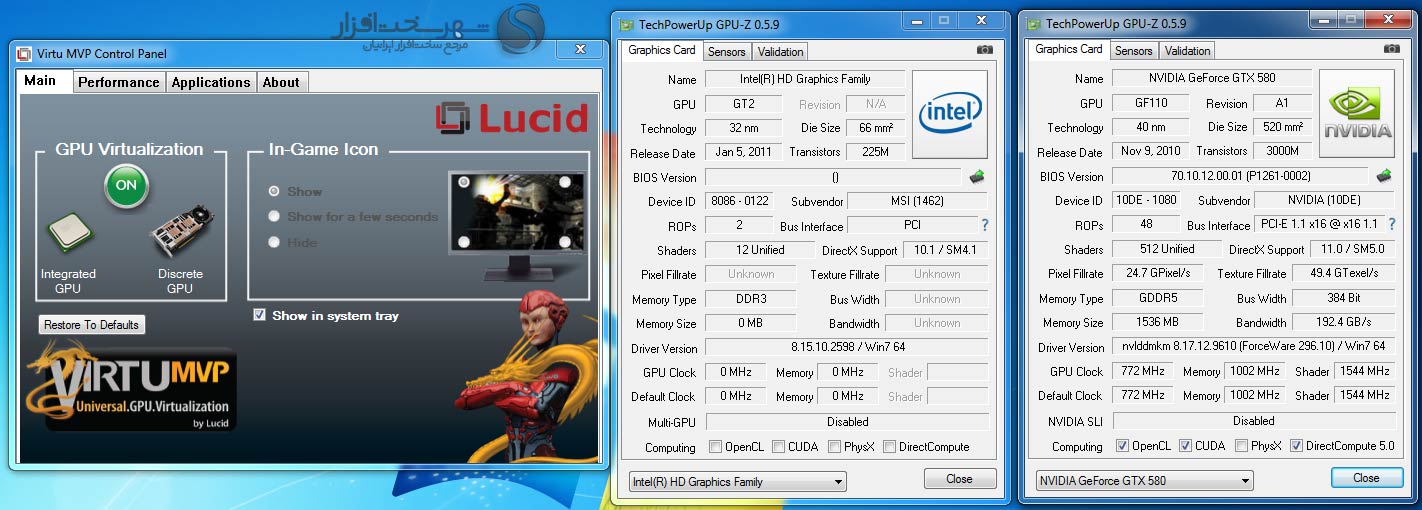
Task: Click BIOS save chip icon in Intel GPU-Z
Action: (x=979, y=177)
